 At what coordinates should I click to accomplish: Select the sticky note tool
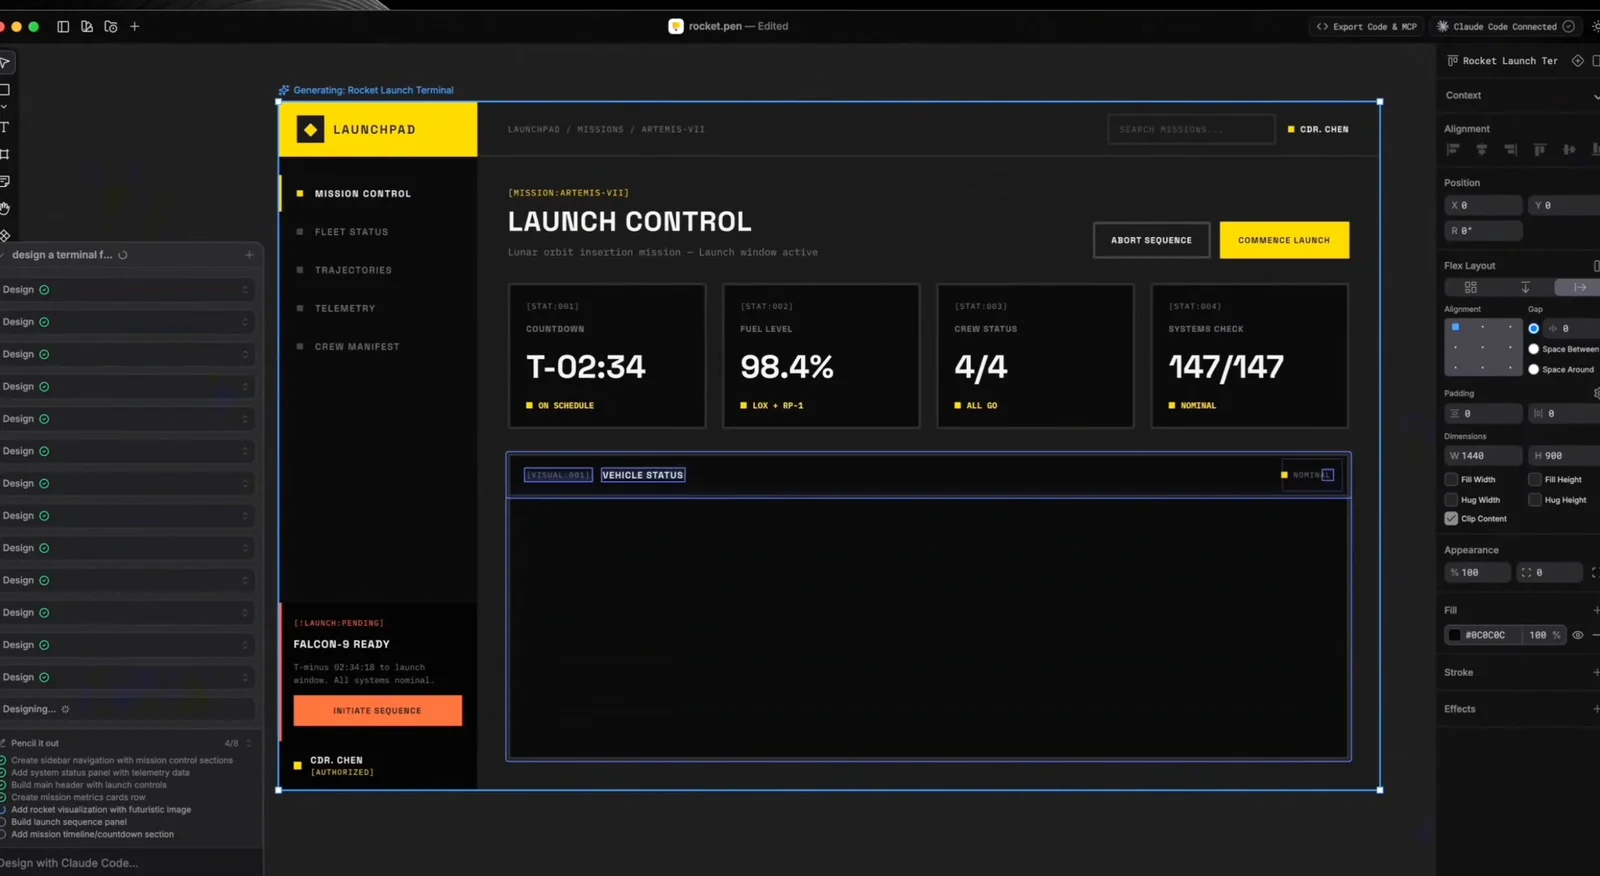click(x=5, y=181)
